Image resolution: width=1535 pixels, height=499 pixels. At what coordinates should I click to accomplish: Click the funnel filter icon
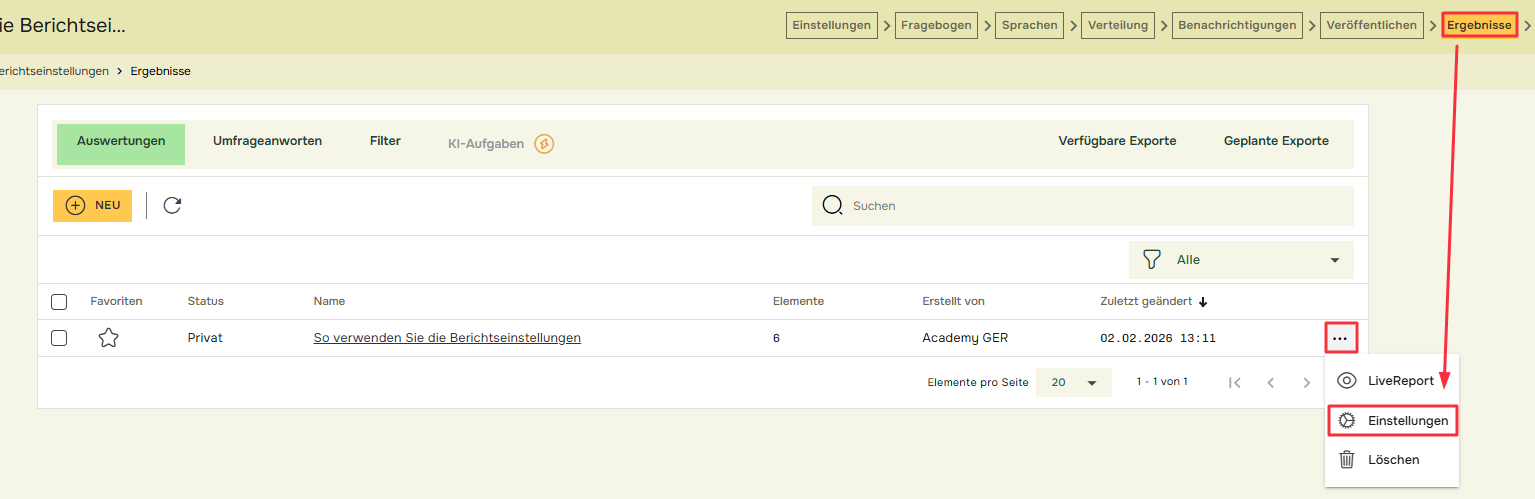pyautogui.click(x=1152, y=260)
